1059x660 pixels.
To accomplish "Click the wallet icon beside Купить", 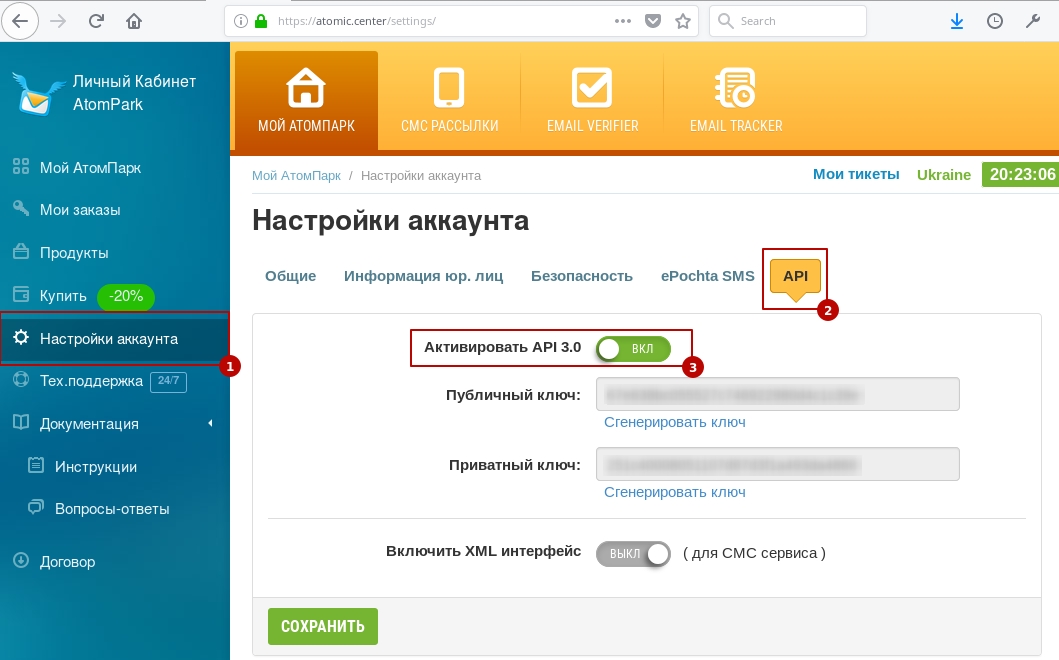I will coord(21,295).
